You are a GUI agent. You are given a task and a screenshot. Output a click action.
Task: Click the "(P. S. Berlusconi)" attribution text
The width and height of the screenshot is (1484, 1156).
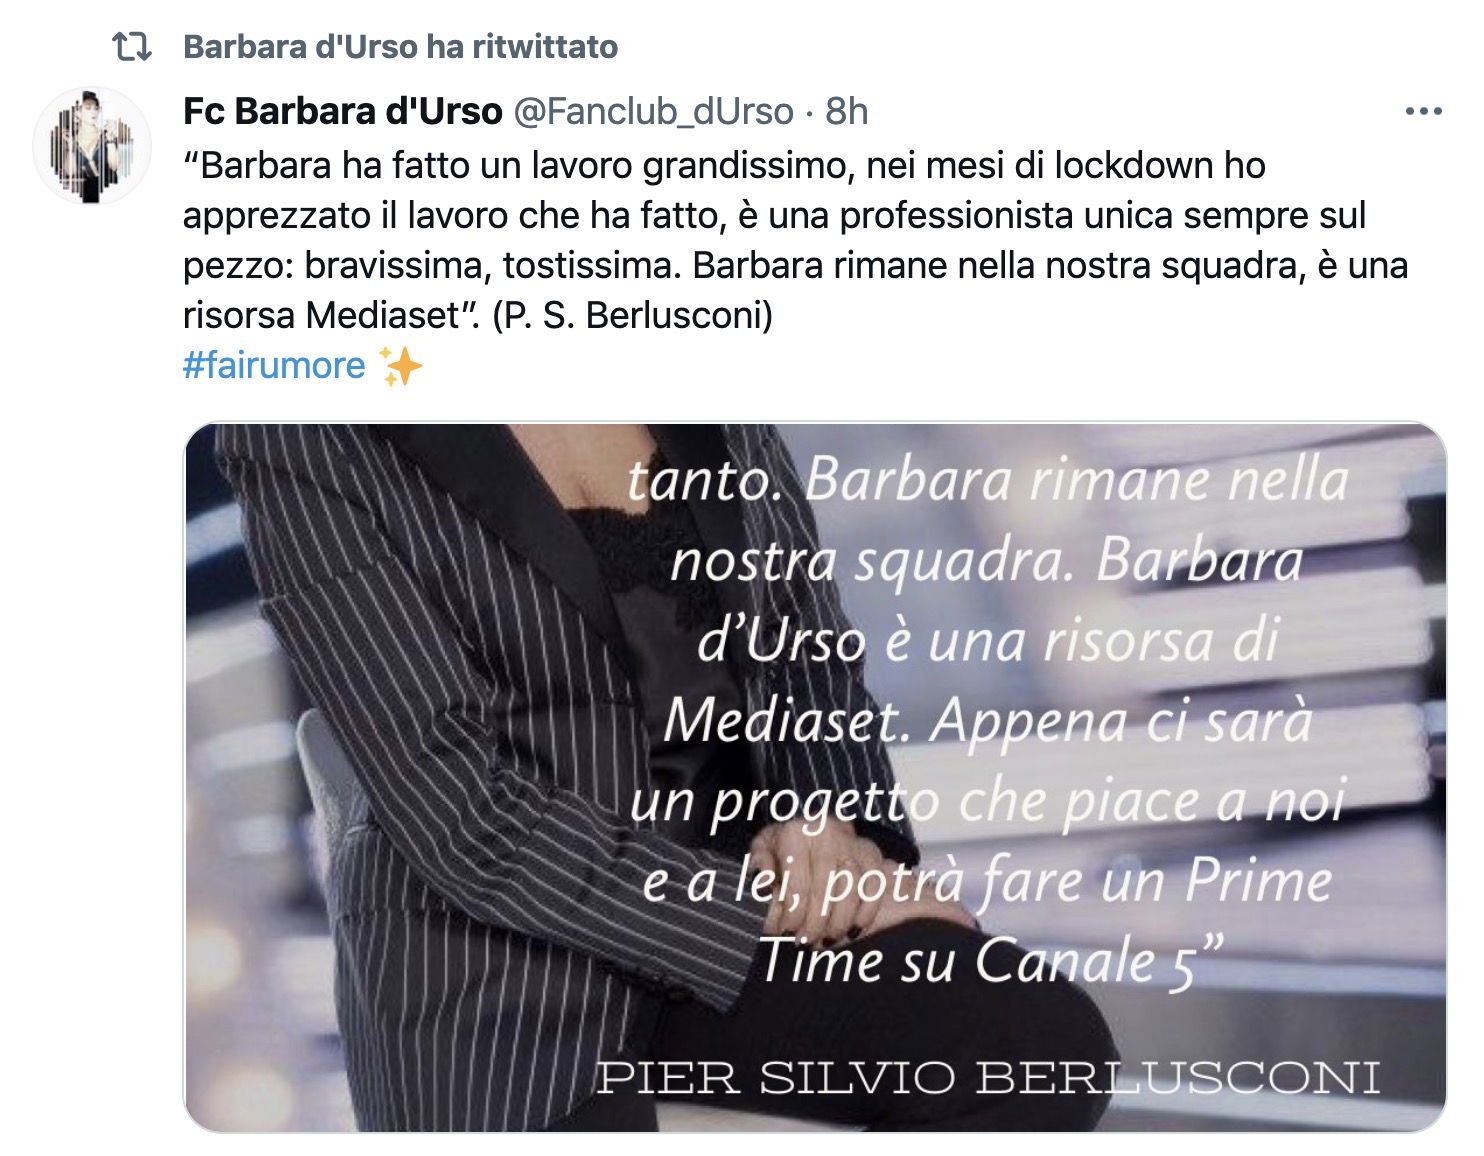click(x=633, y=316)
